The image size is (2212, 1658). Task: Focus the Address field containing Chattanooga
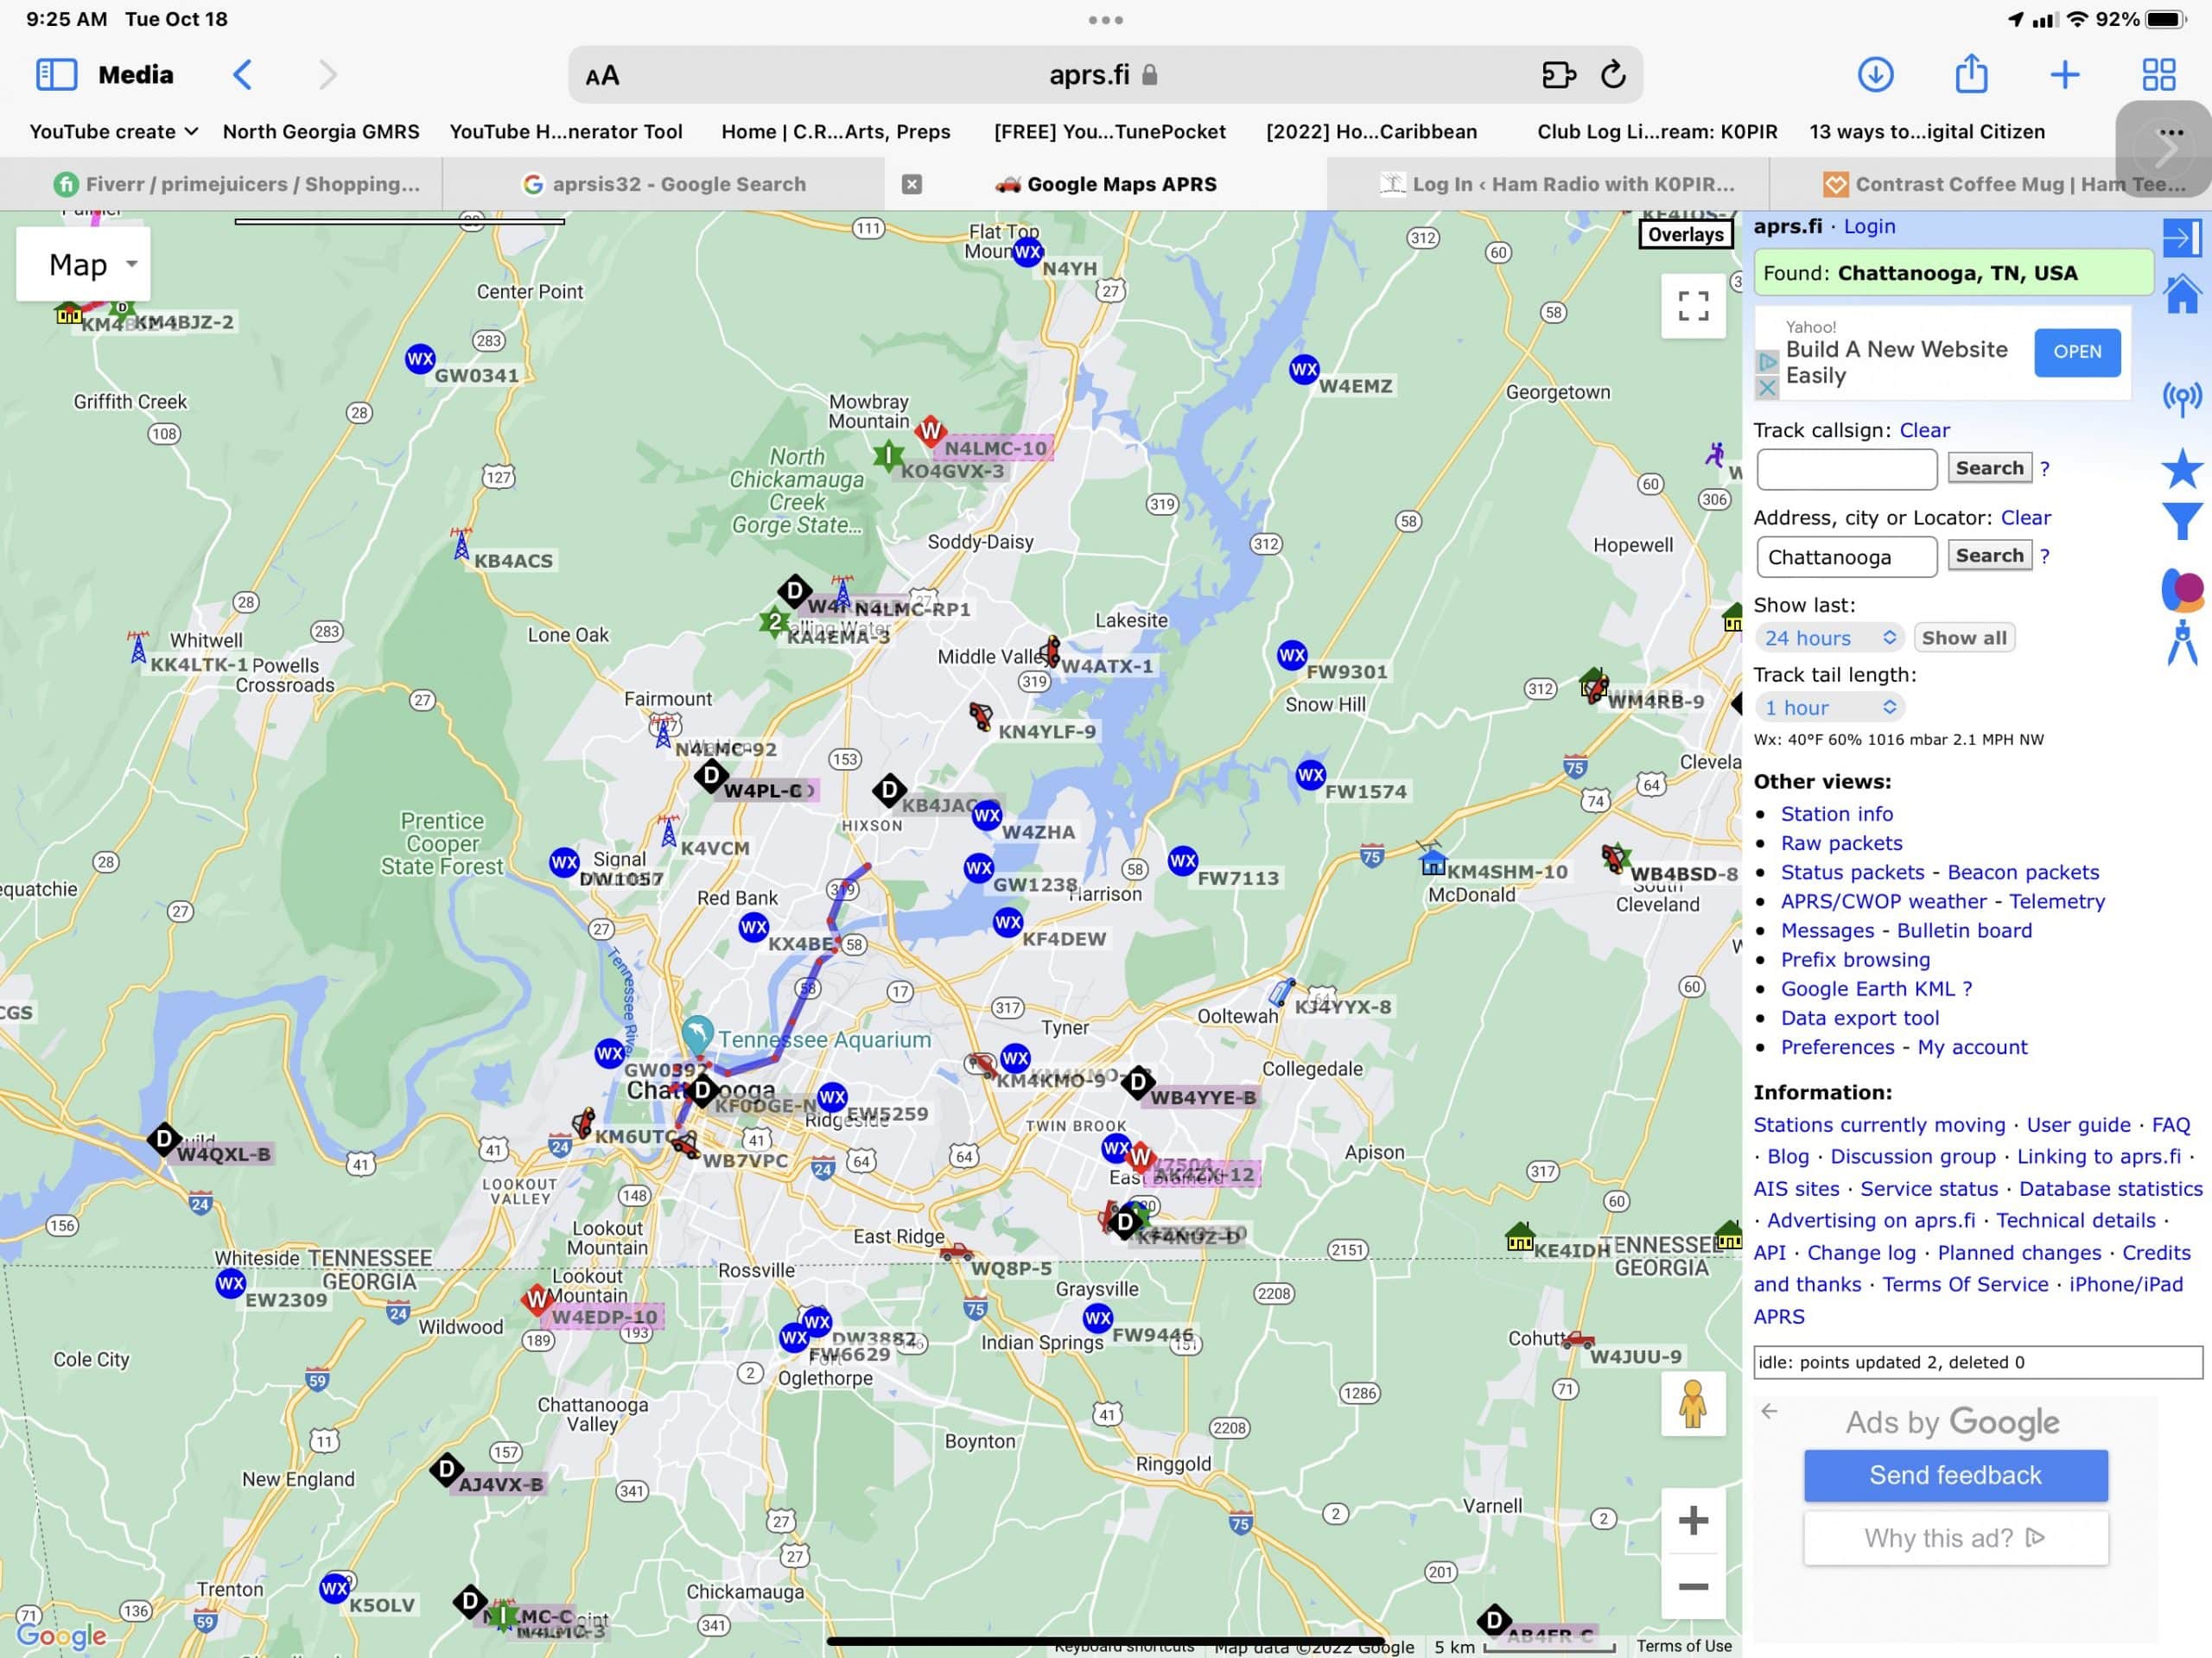pos(1846,557)
